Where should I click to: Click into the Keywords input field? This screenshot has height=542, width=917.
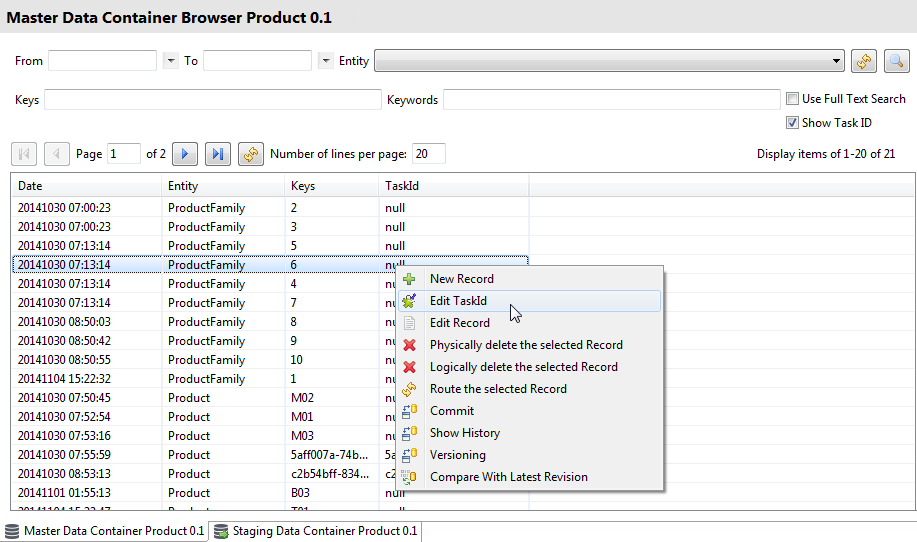click(x=611, y=100)
